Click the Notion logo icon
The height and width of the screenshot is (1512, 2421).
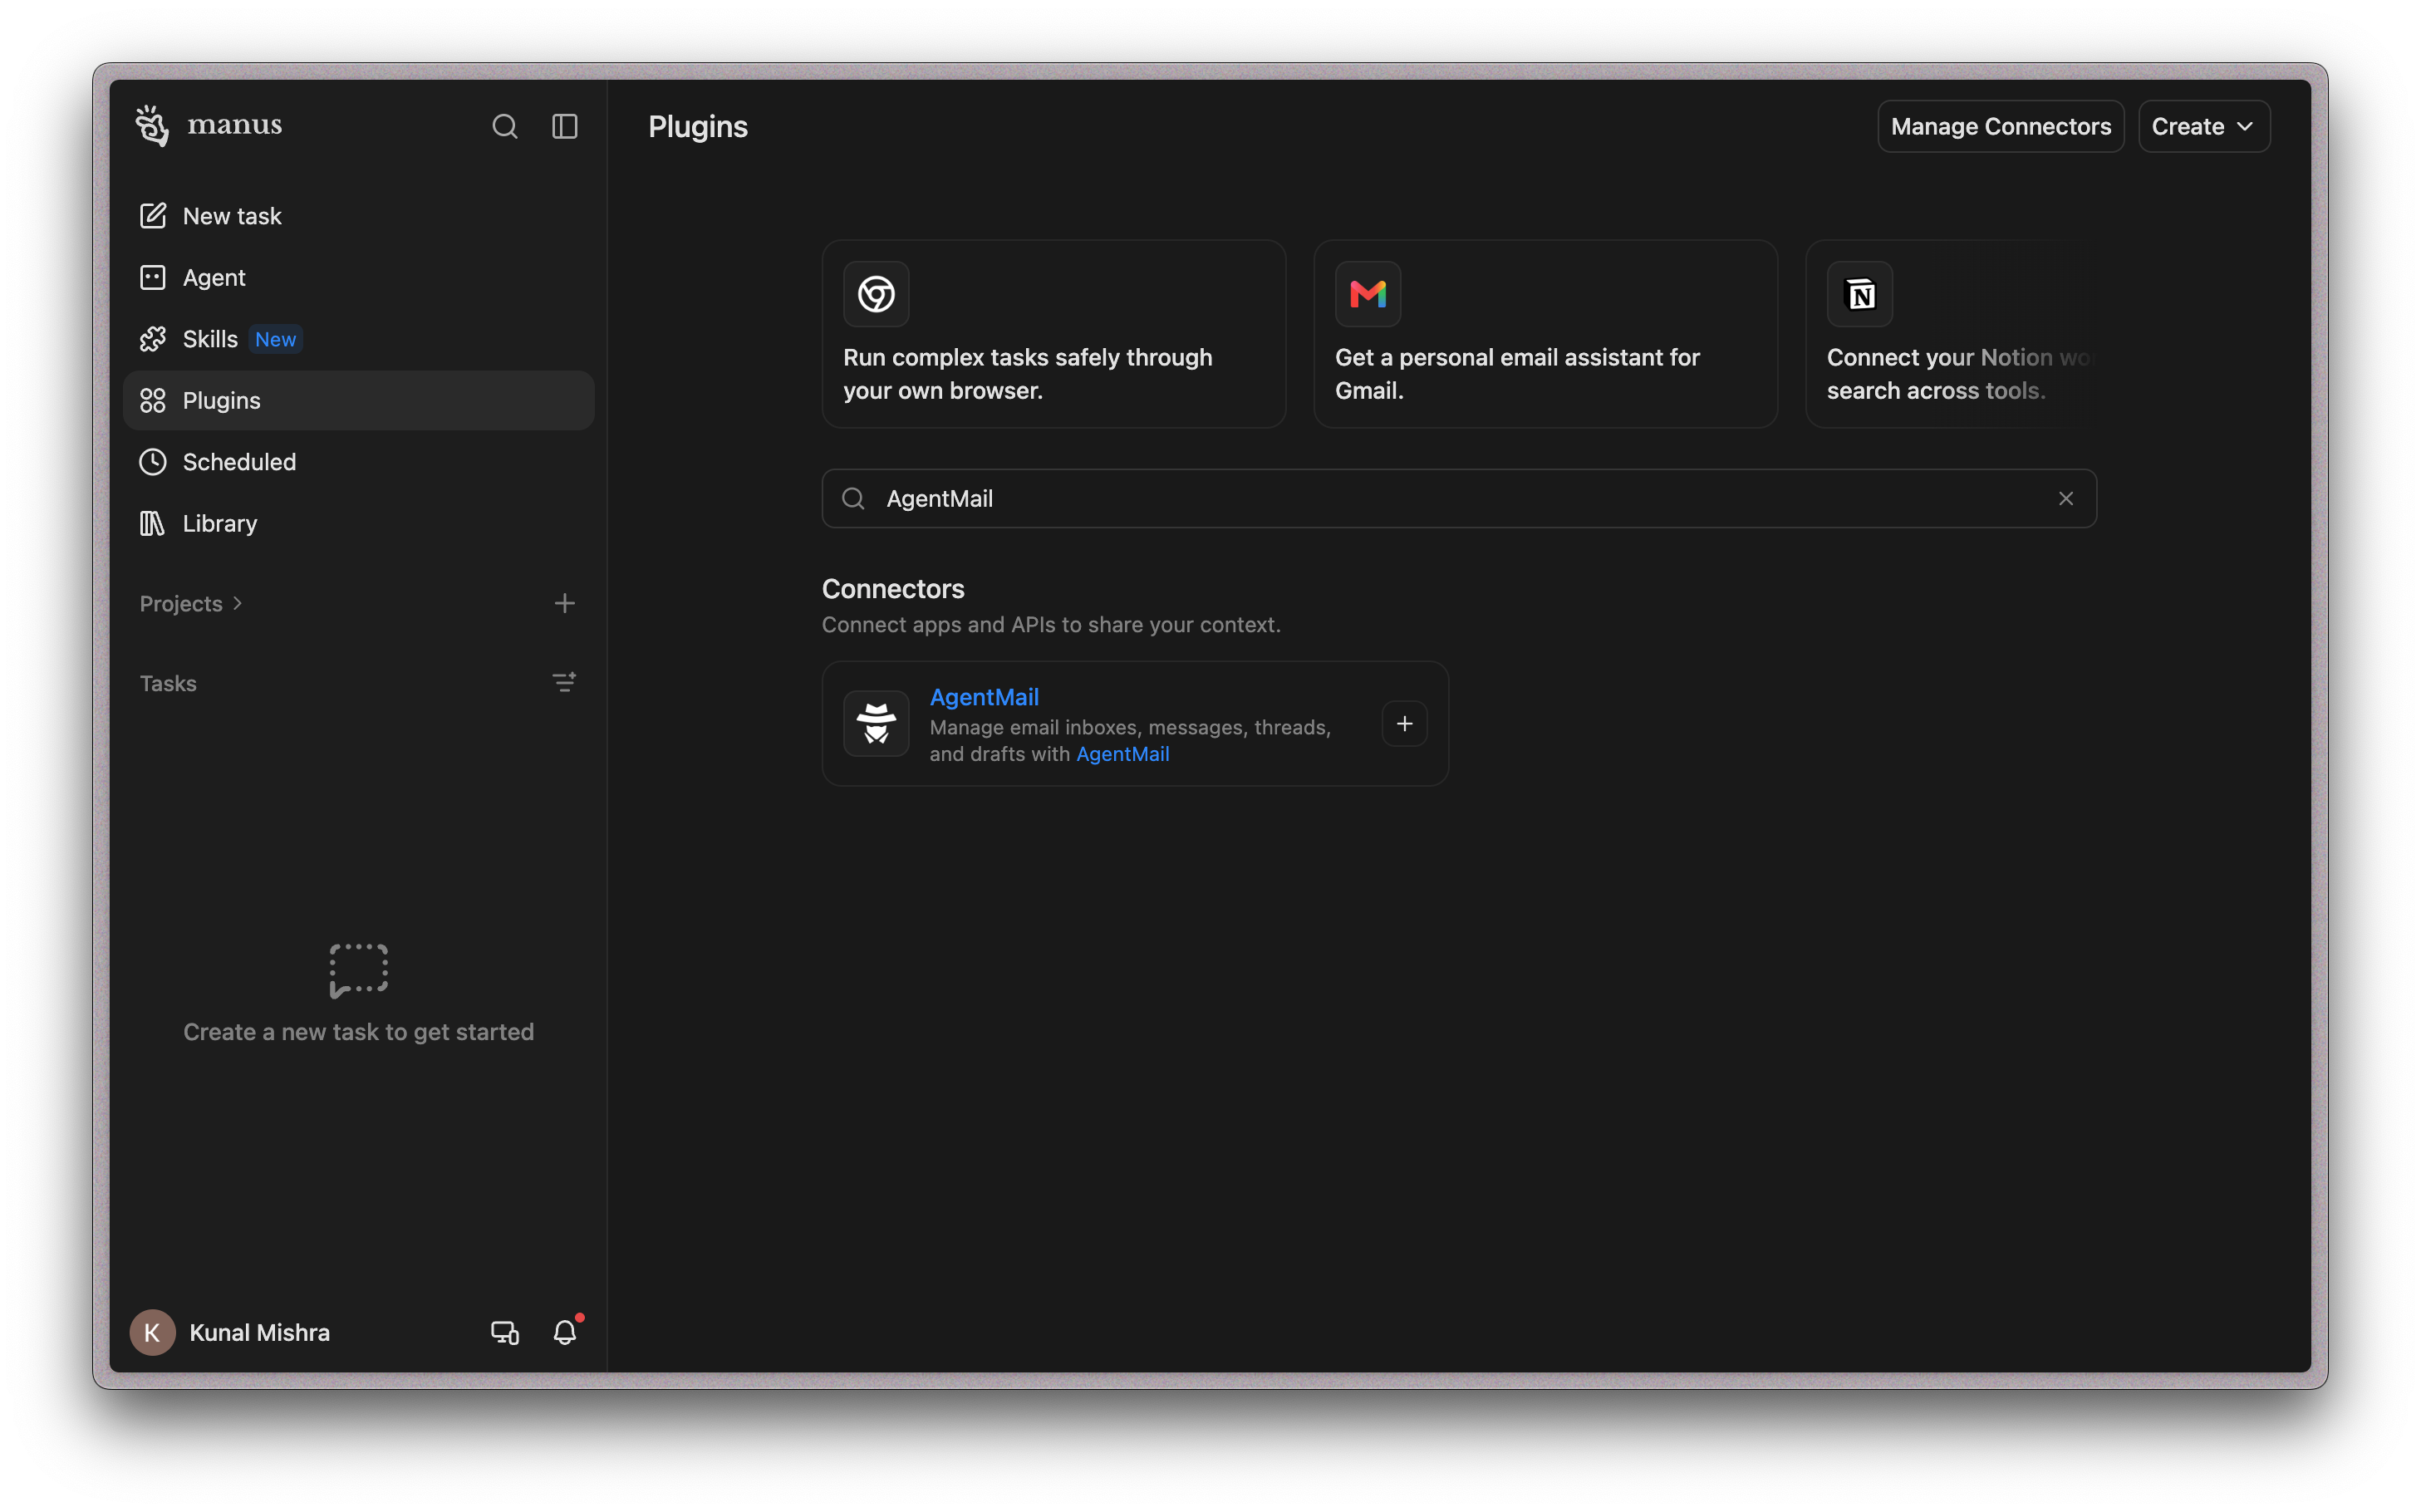(x=1860, y=294)
